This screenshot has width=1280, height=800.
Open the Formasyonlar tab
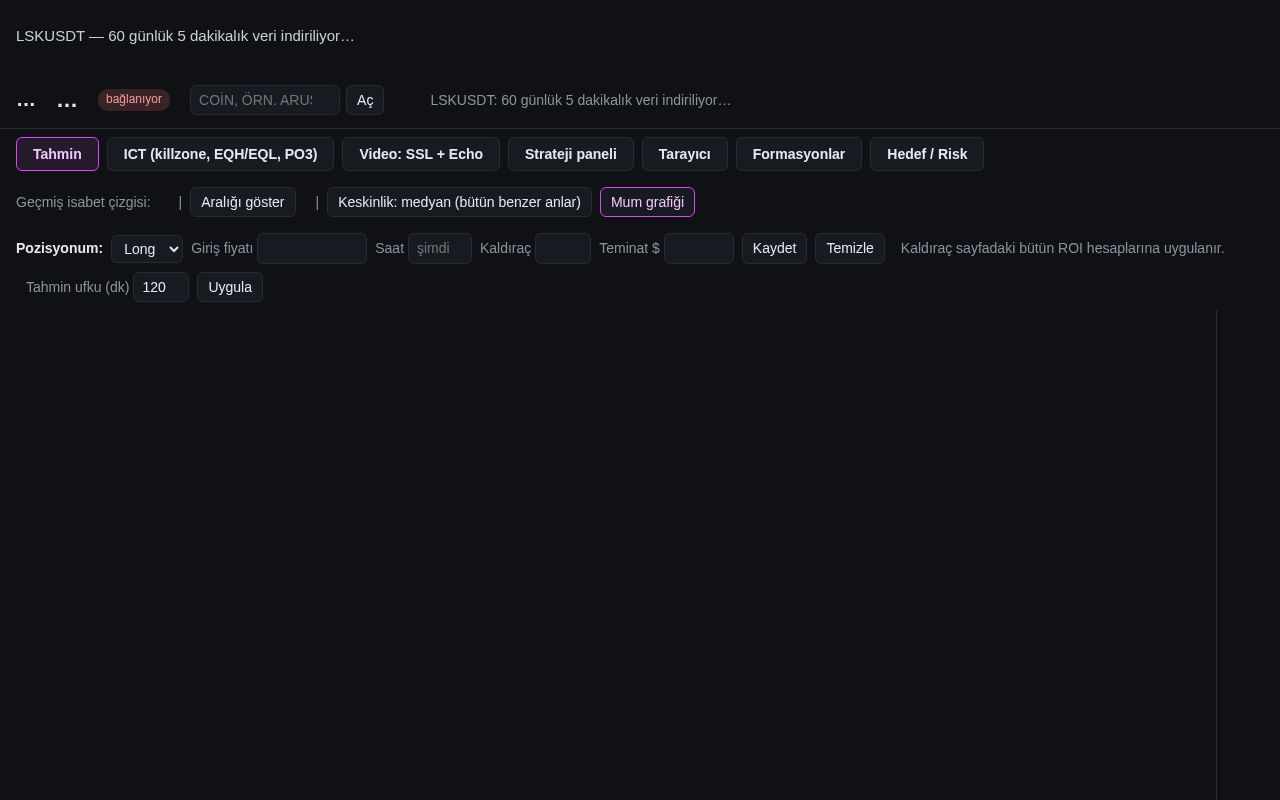click(x=799, y=154)
